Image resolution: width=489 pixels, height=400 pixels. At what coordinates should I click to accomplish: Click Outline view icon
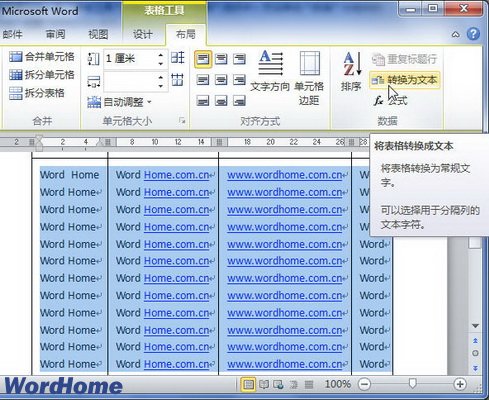click(294, 385)
